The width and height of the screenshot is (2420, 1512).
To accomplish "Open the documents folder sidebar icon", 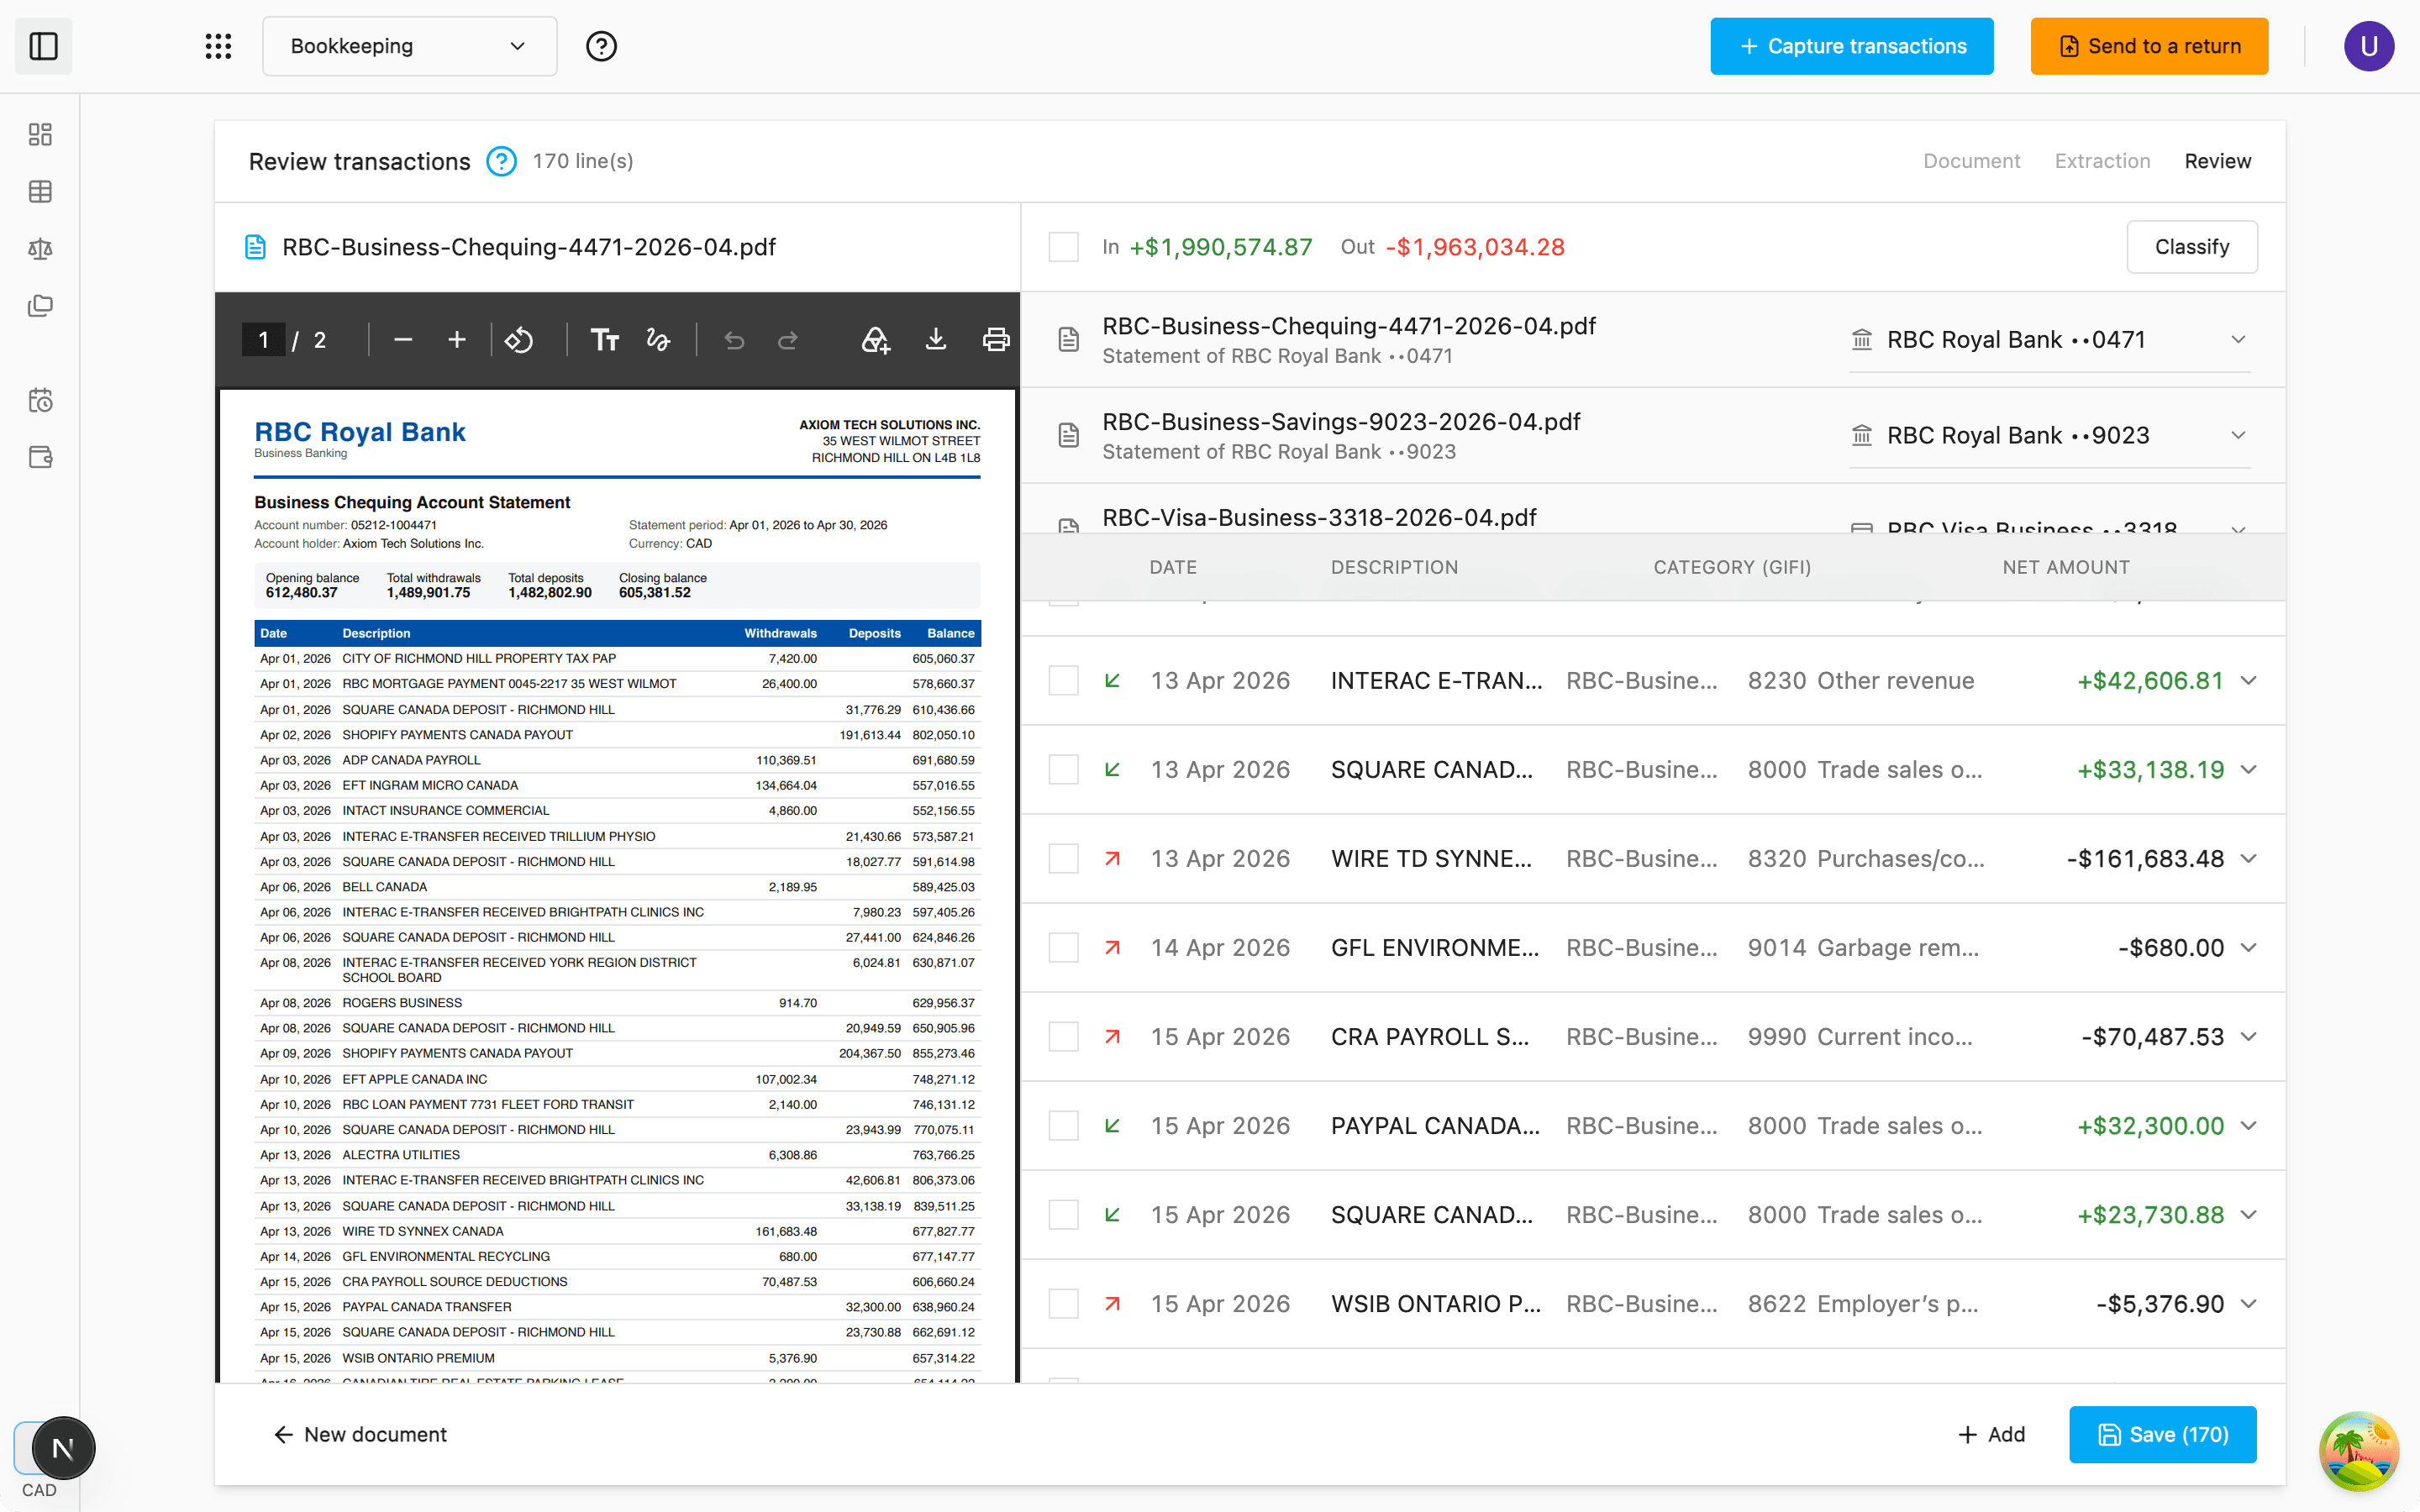I will click(40, 305).
